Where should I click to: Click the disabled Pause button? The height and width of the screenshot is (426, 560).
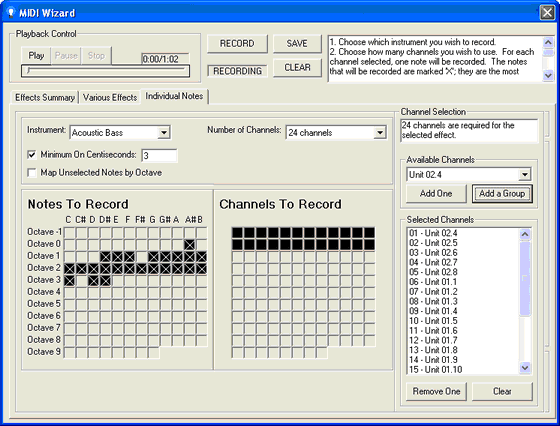coord(66,56)
